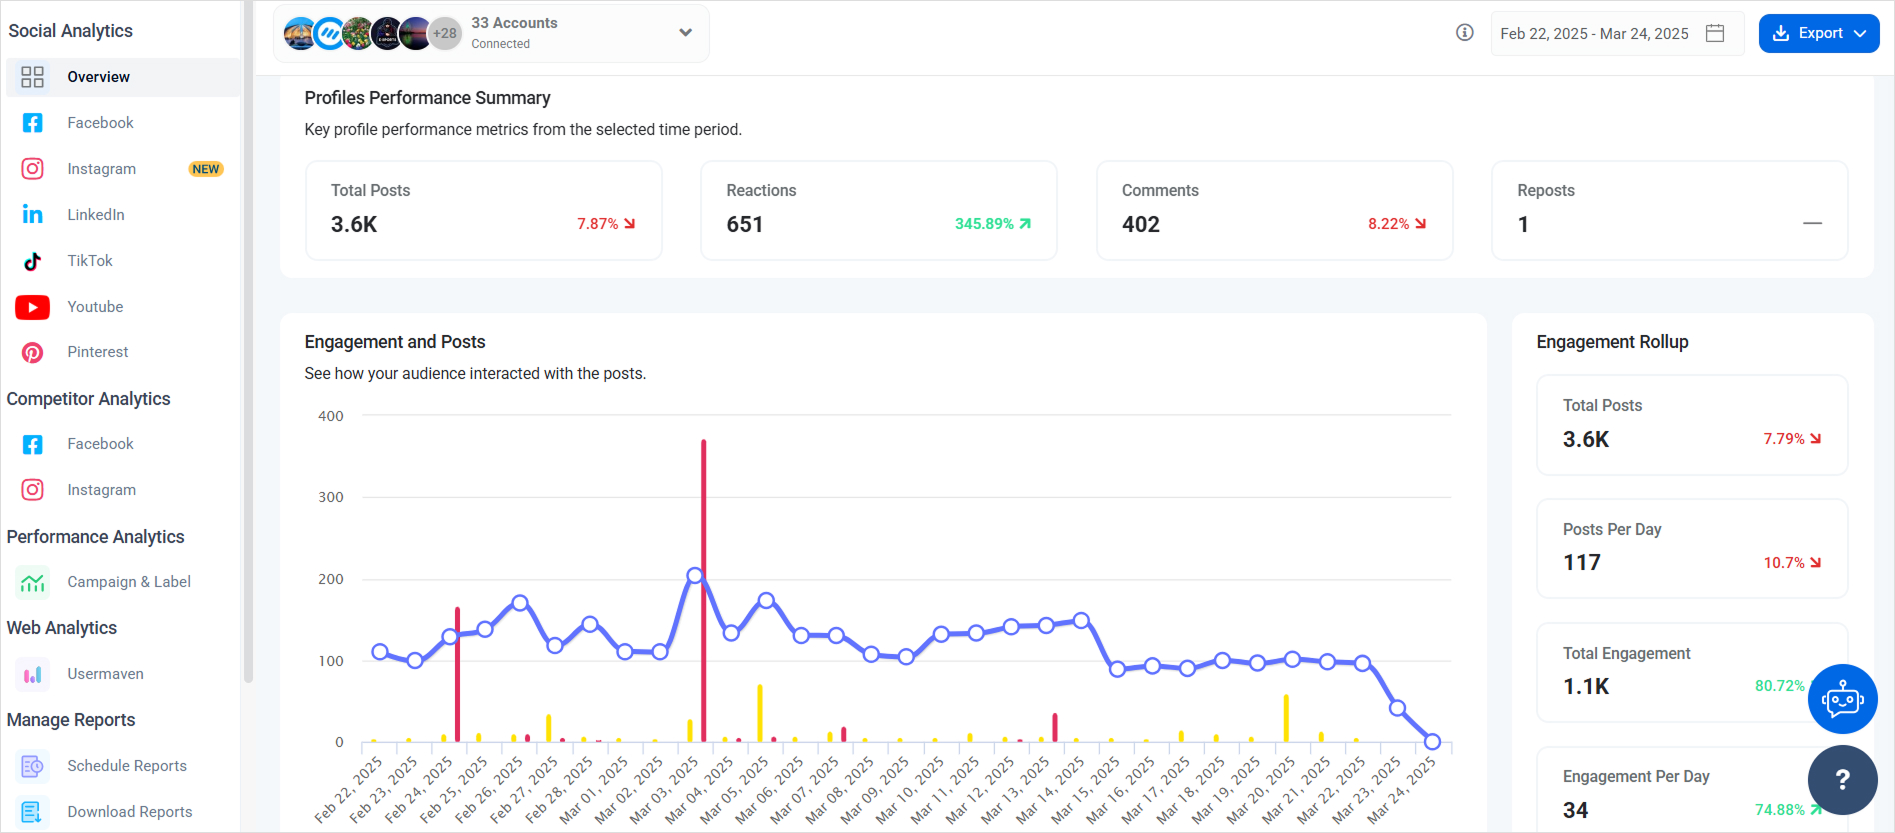Click the yellow bar on Mar 20, 2025
The width and height of the screenshot is (1895, 833).
pyautogui.click(x=1286, y=718)
